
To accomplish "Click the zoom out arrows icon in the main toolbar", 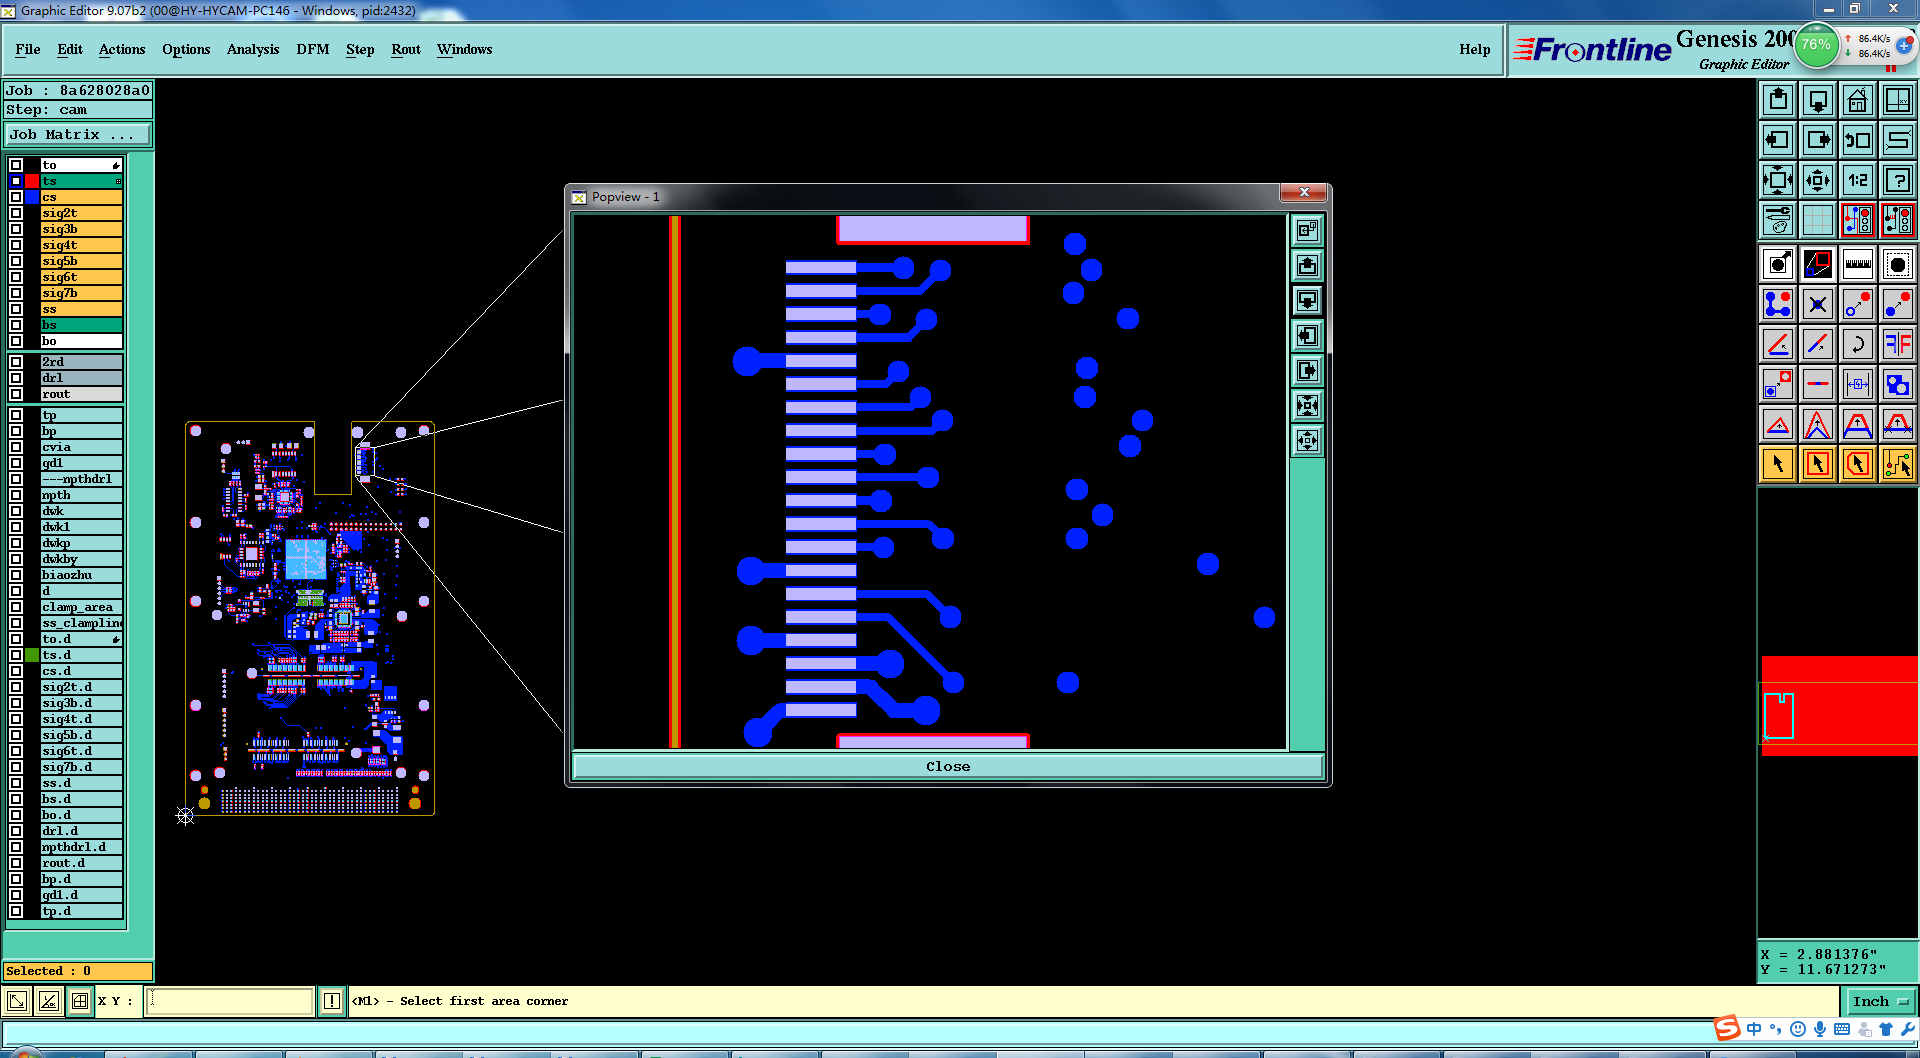I will coord(1818,180).
